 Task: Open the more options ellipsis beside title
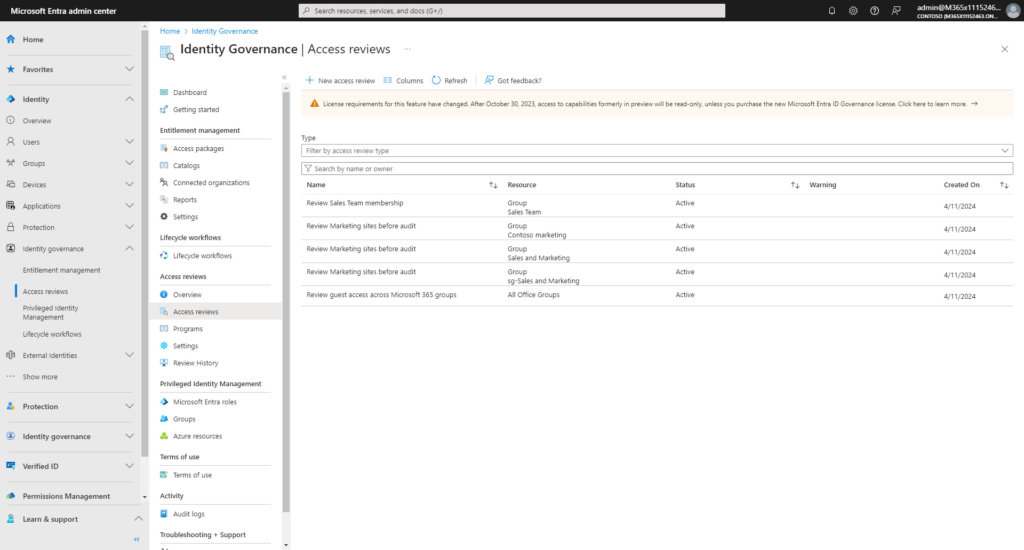[x=408, y=49]
